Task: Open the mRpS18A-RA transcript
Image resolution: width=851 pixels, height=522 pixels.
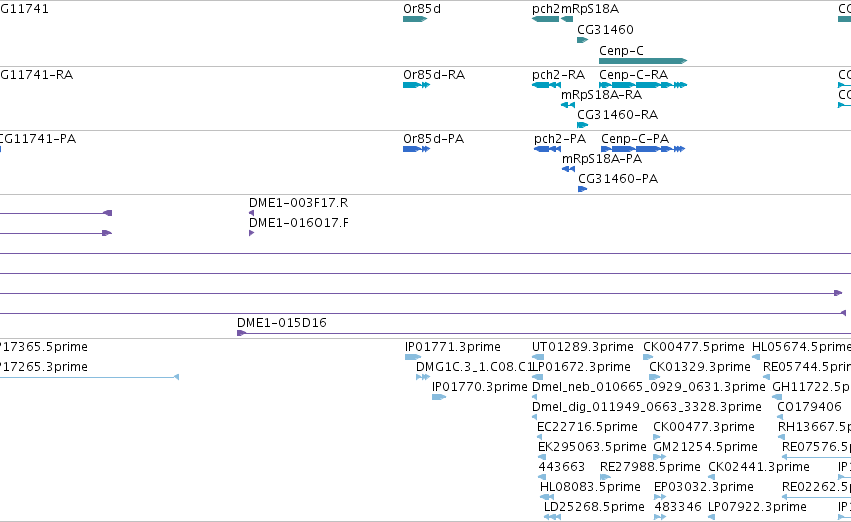Action: [568, 105]
